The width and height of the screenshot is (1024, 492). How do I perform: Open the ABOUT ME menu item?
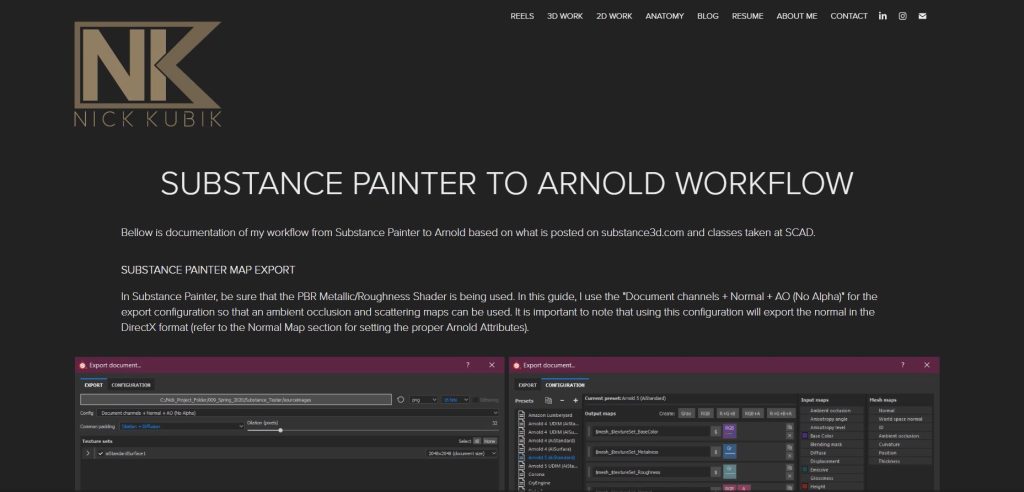click(797, 16)
